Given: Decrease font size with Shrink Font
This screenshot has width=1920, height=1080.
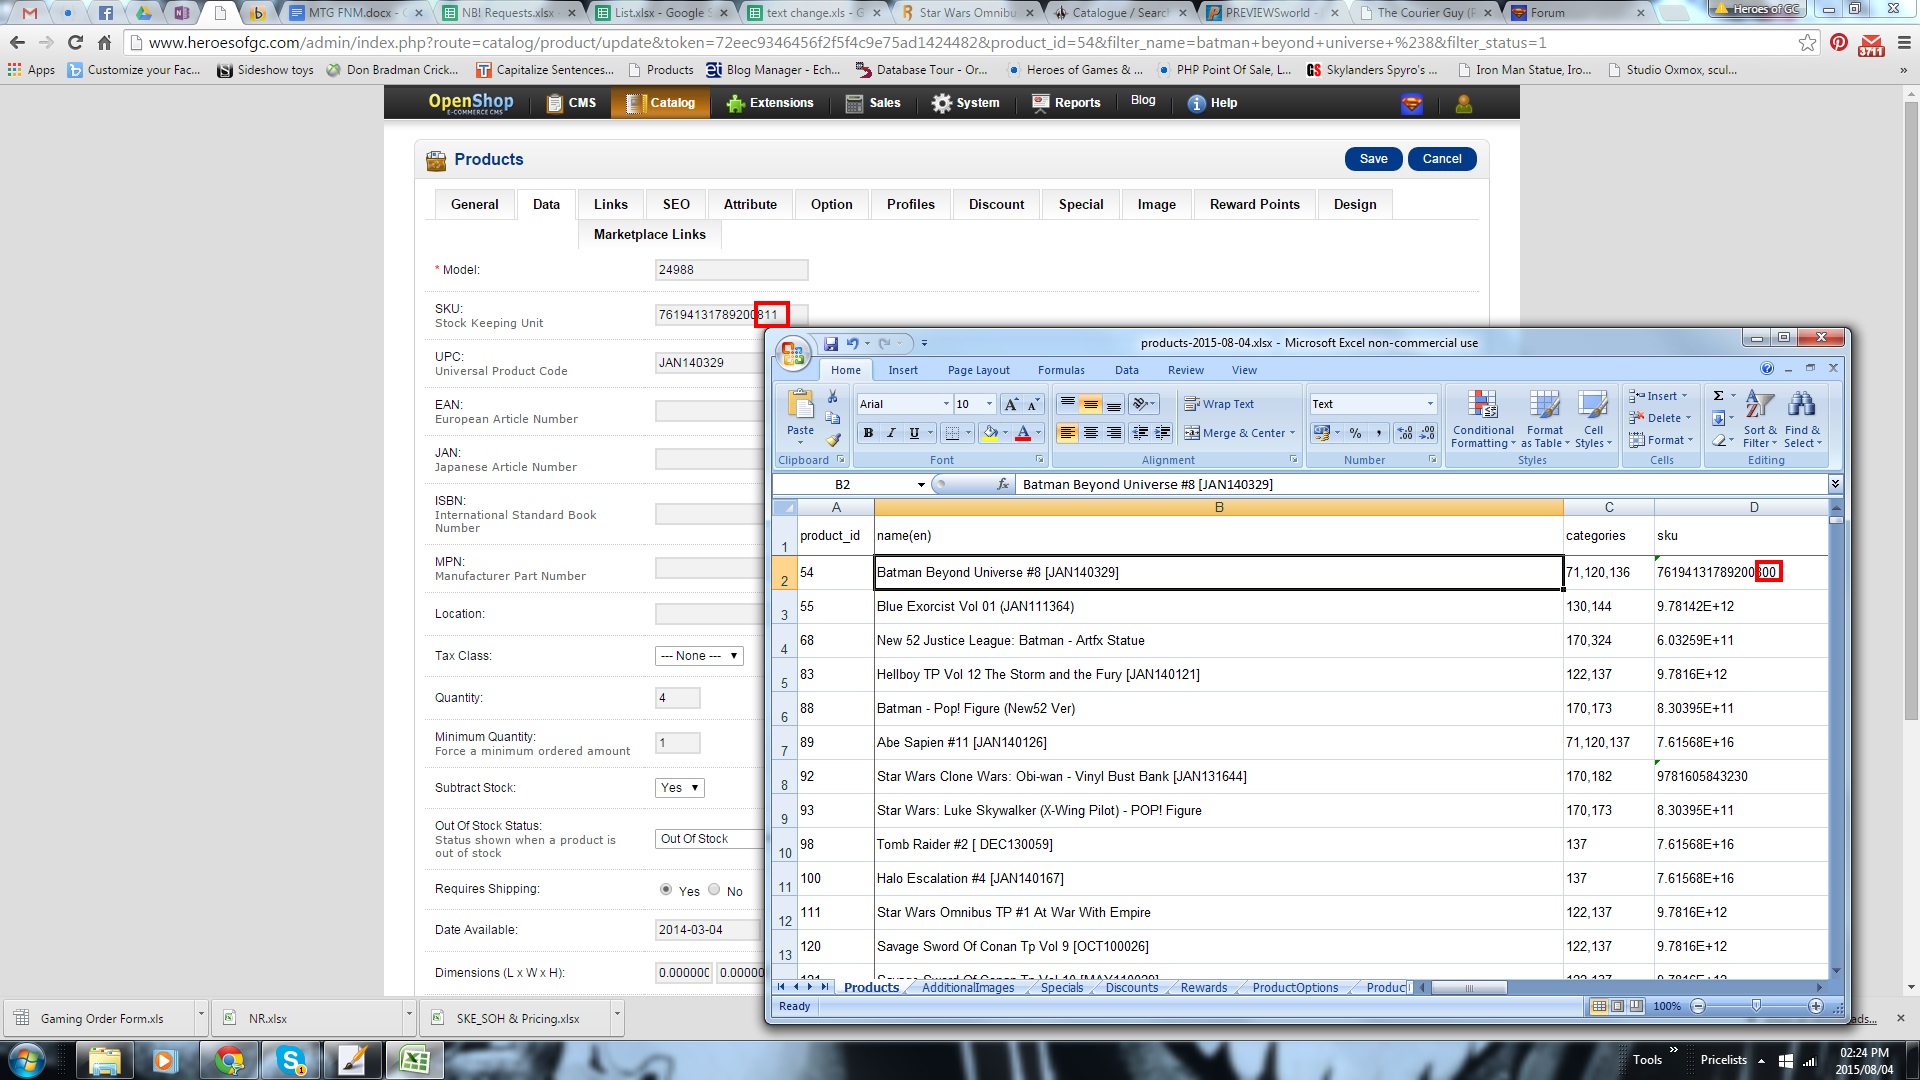Looking at the screenshot, I should coord(1033,404).
